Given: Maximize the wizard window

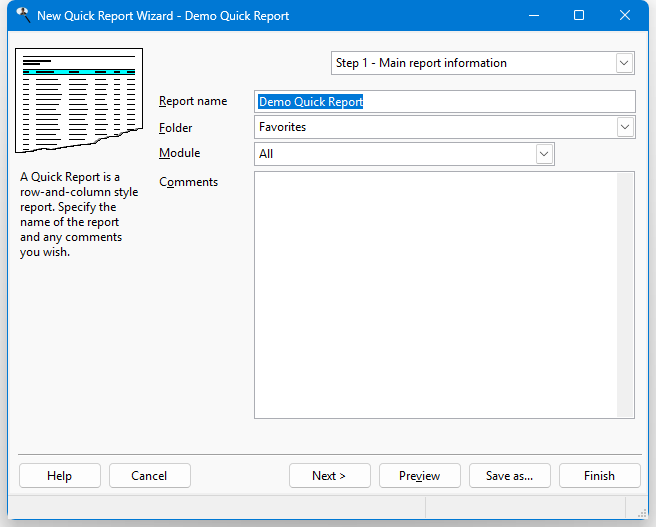Looking at the screenshot, I should coord(579,15).
